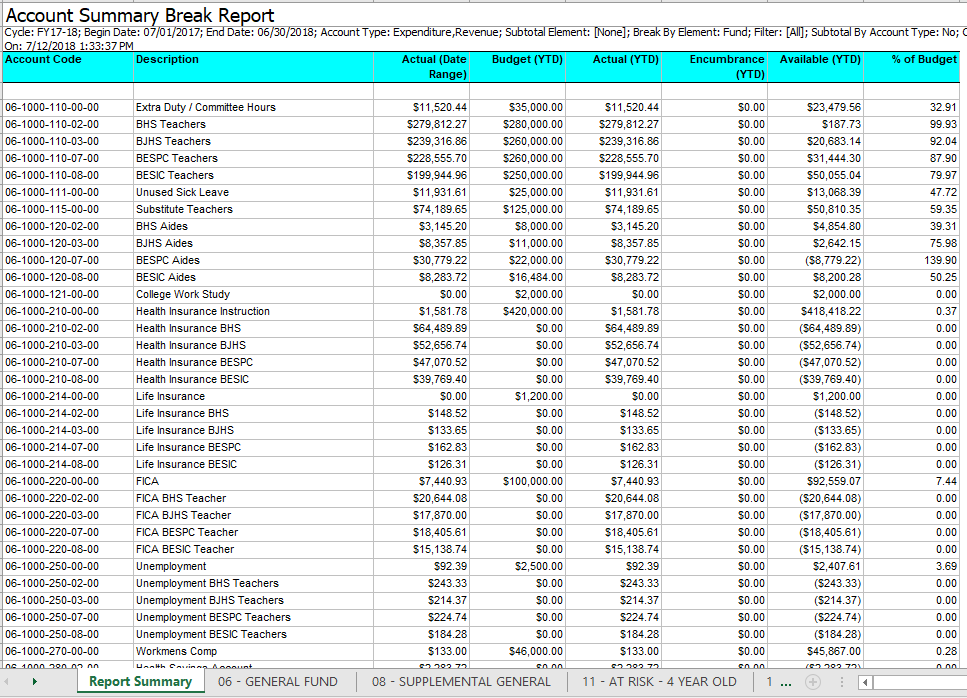
Task: Open the Report Summary sheet tab
Action: click(140, 682)
